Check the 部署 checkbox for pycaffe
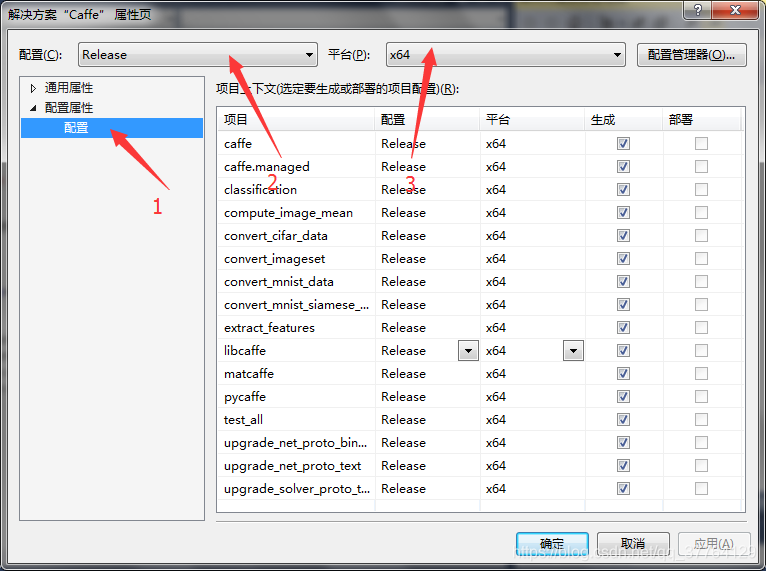The height and width of the screenshot is (571, 766). pos(702,396)
